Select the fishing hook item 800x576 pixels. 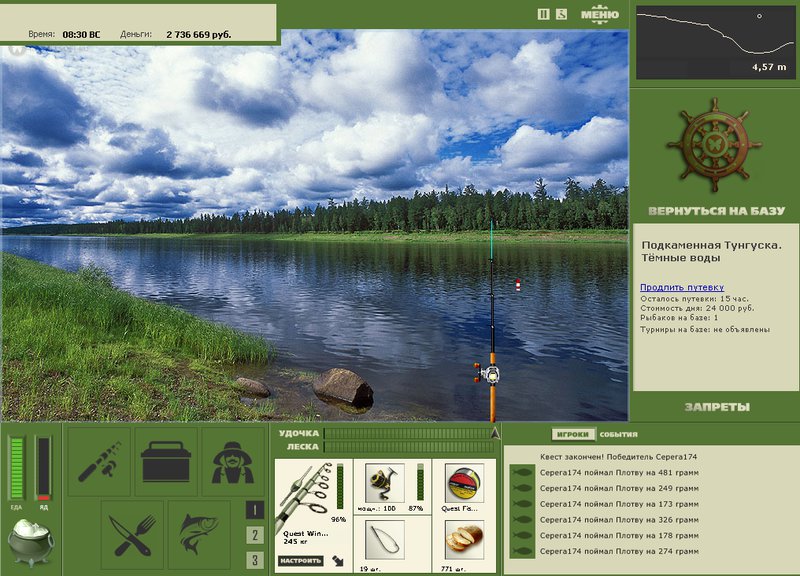click(385, 540)
